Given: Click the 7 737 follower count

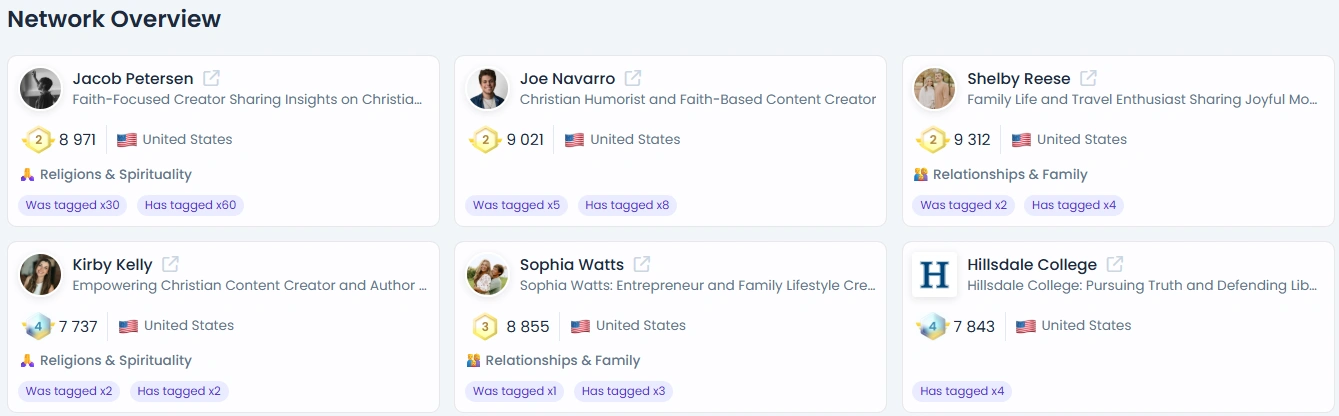Looking at the screenshot, I should [x=79, y=326].
